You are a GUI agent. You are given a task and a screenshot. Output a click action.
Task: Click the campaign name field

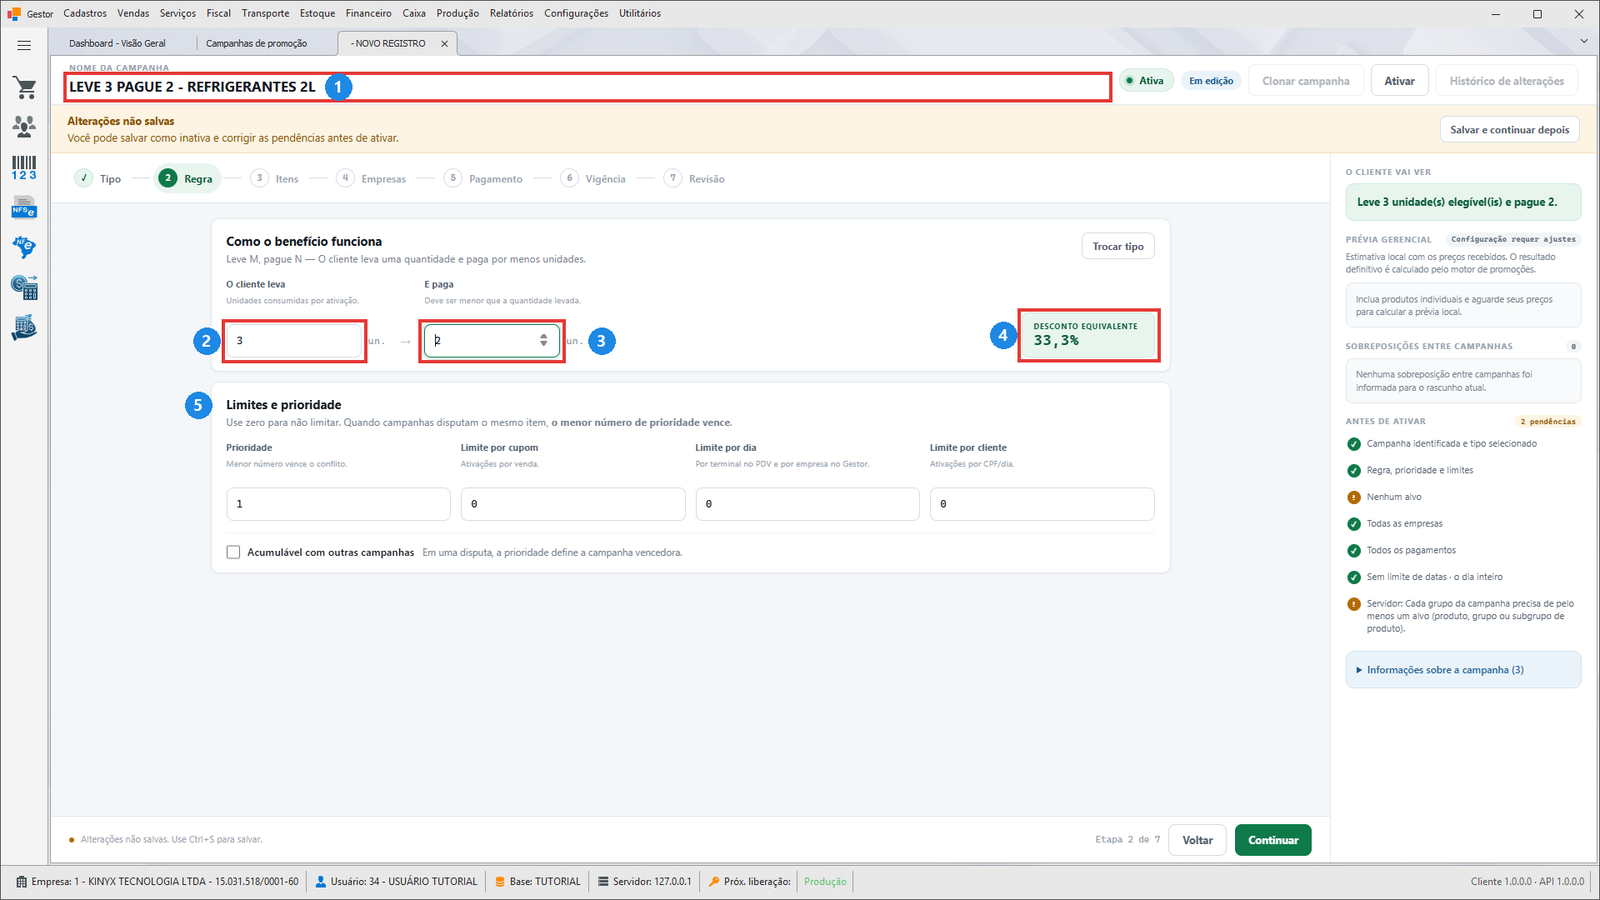587,87
